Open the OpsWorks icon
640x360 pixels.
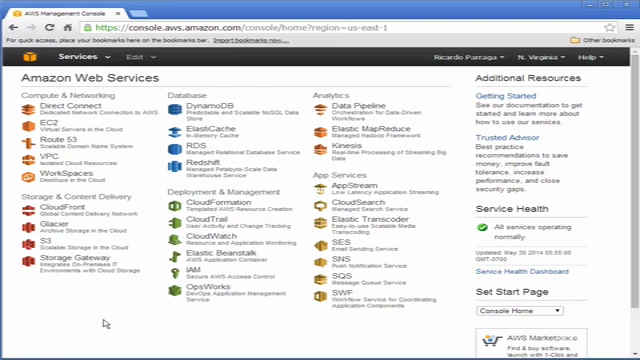(x=175, y=290)
